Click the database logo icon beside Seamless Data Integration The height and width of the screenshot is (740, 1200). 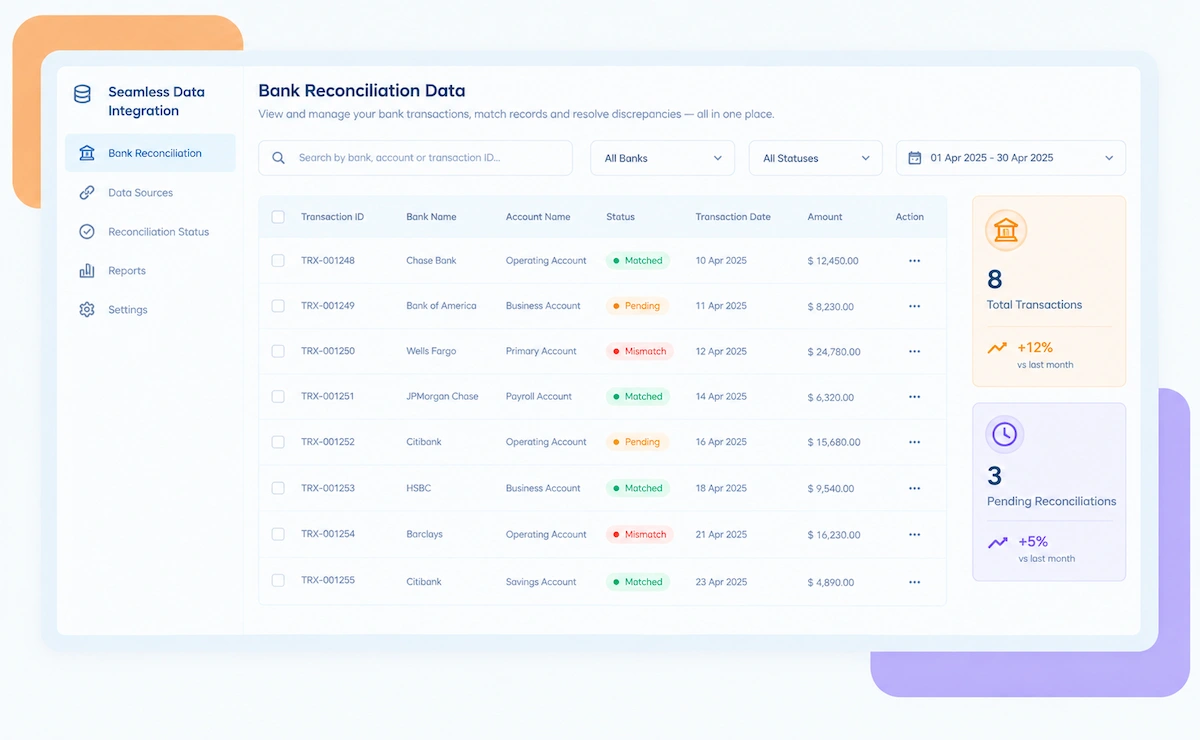82,95
